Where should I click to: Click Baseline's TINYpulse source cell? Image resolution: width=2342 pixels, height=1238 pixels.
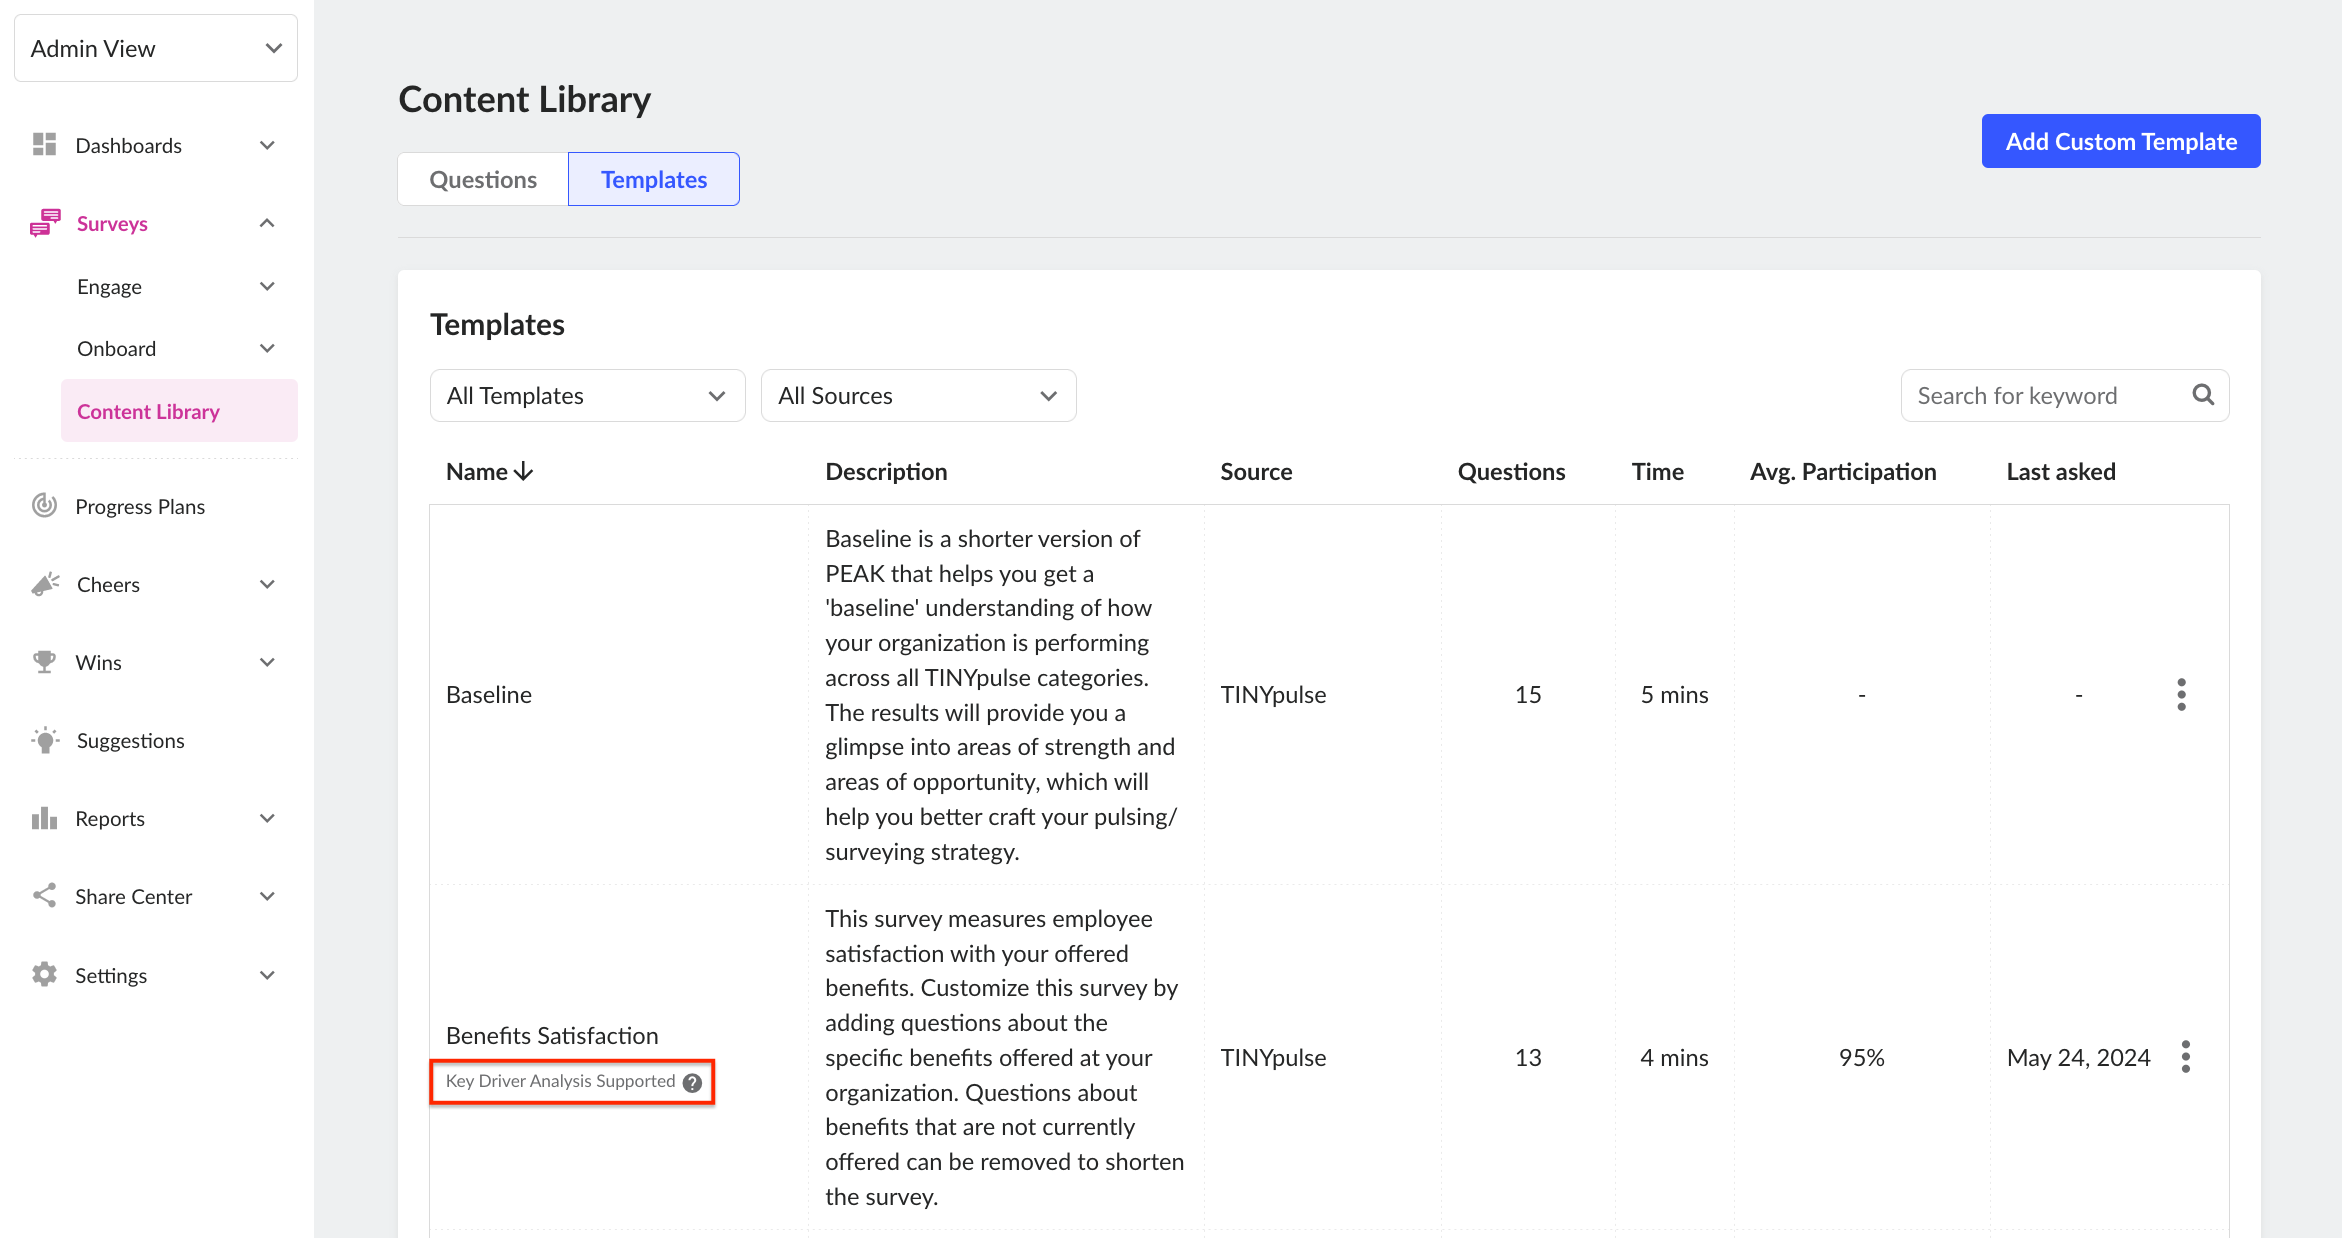tap(1273, 695)
